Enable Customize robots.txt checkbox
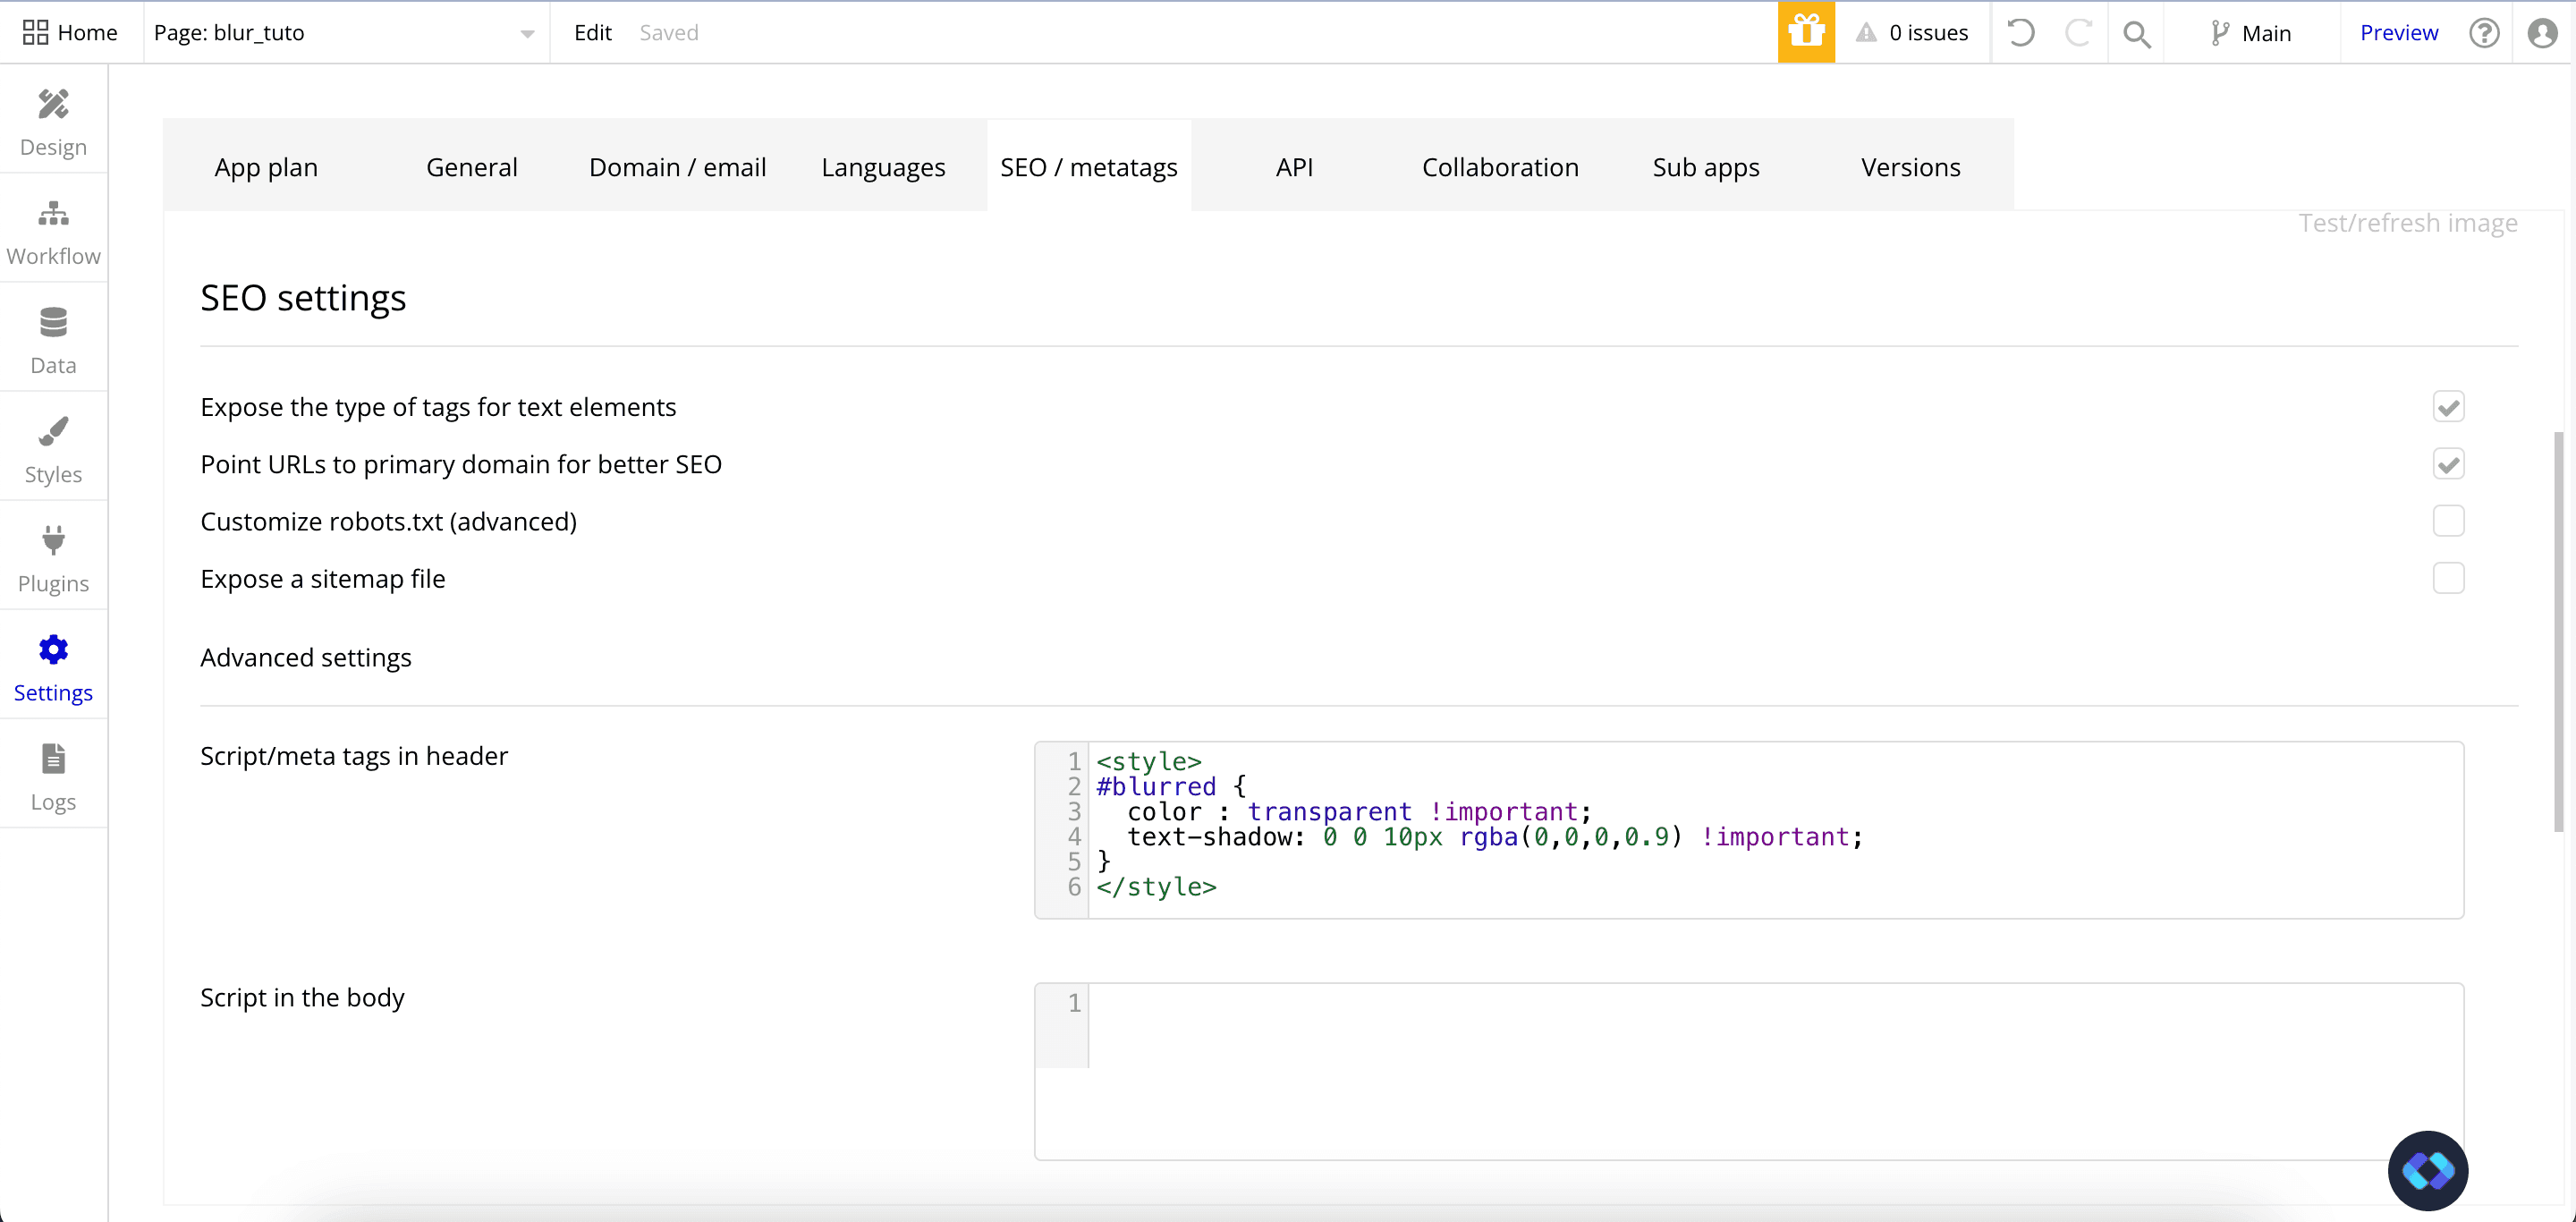Viewport: 2576px width, 1222px height. [x=2447, y=521]
